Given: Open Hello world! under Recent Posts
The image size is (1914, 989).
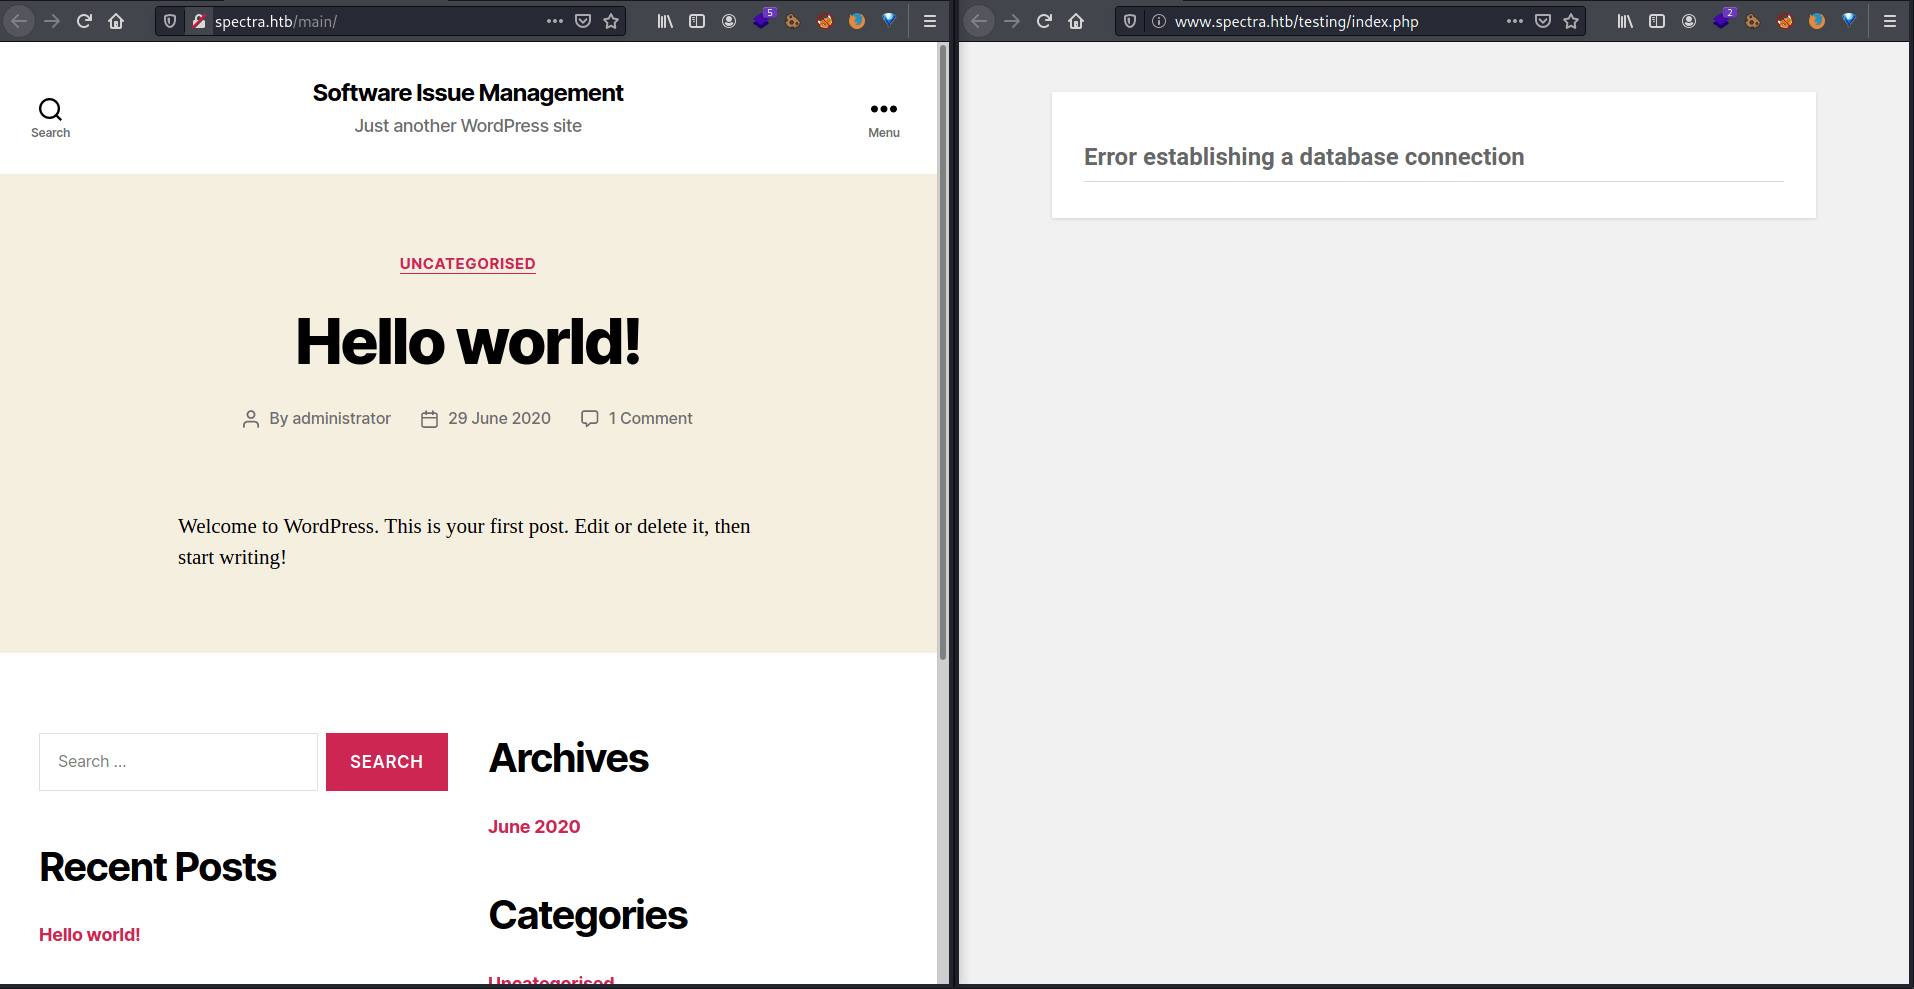Looking at the screenshot, I should (90, 935).
